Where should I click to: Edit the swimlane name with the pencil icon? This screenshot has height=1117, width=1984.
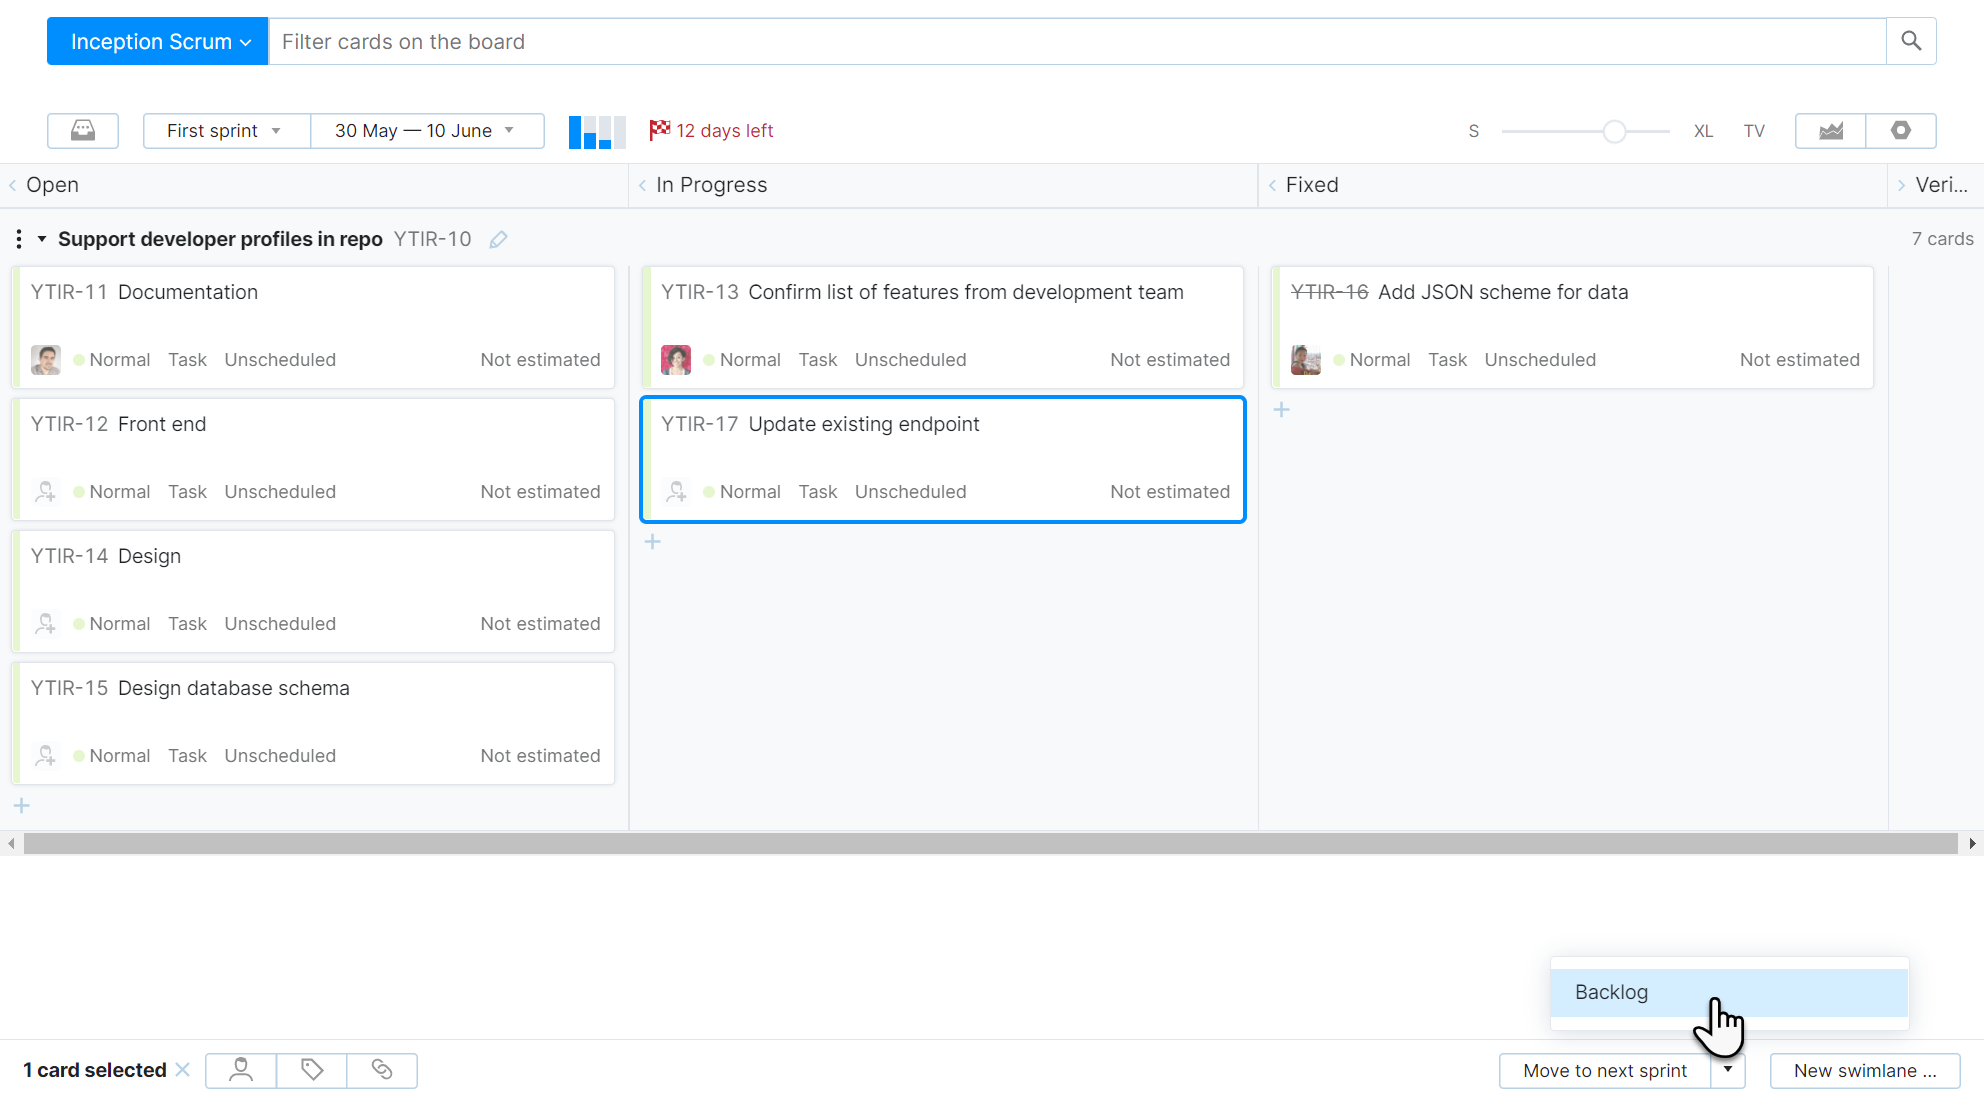pyautogui.click(x=498, y=239)
